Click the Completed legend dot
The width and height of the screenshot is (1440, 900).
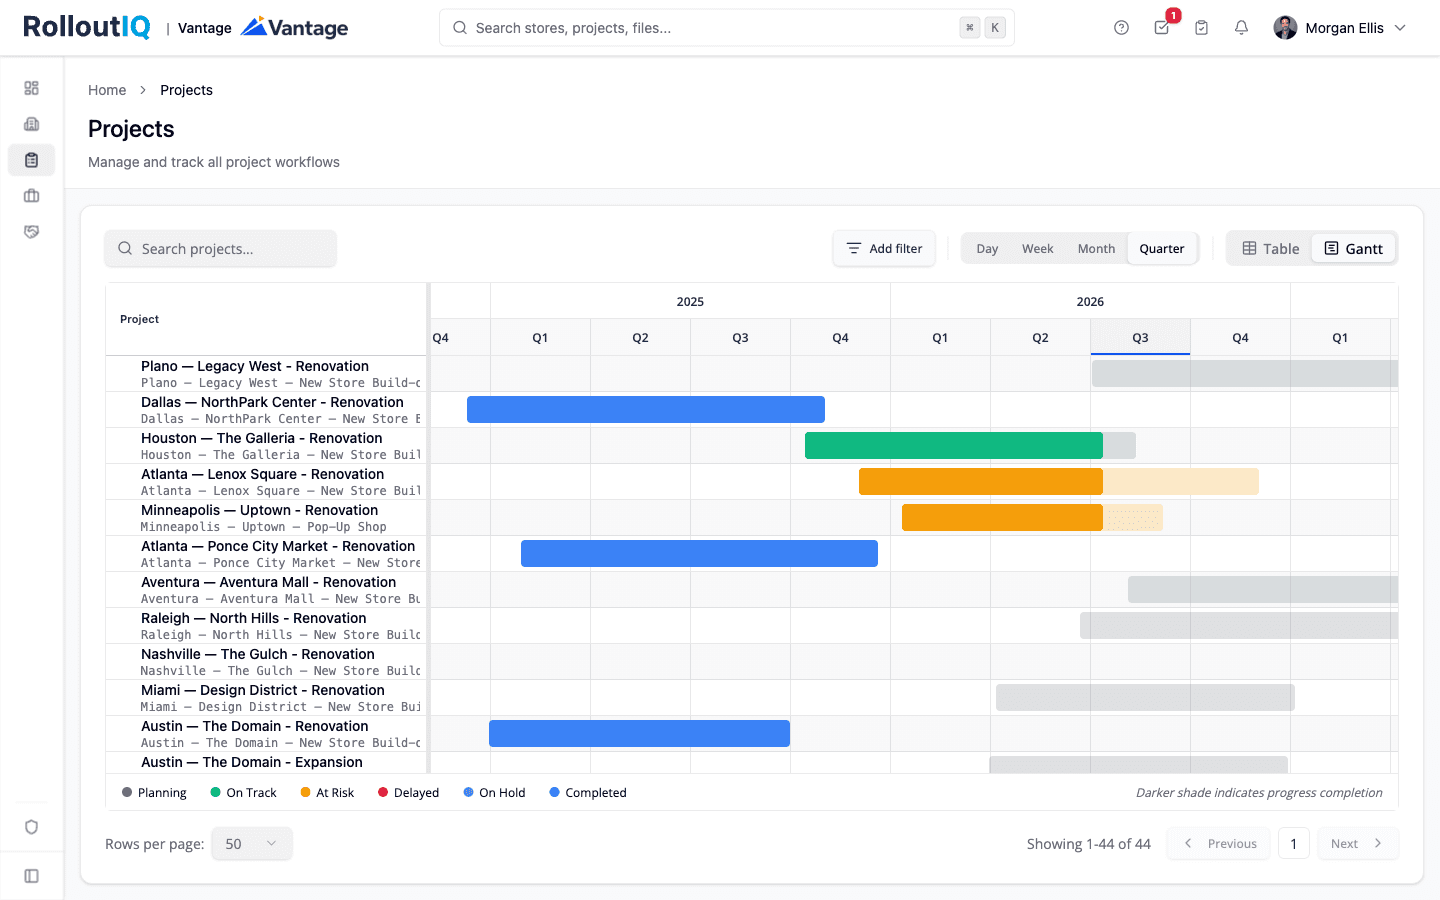coord(554,792)
